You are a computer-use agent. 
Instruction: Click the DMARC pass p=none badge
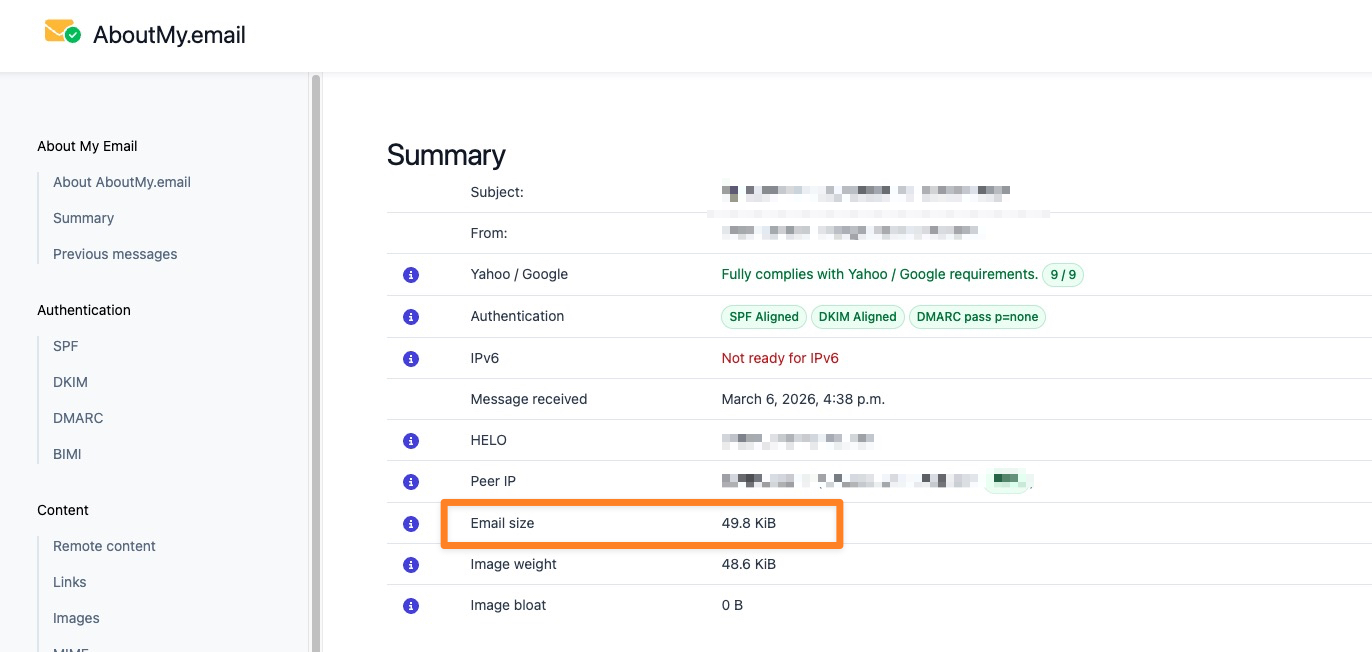977,317
